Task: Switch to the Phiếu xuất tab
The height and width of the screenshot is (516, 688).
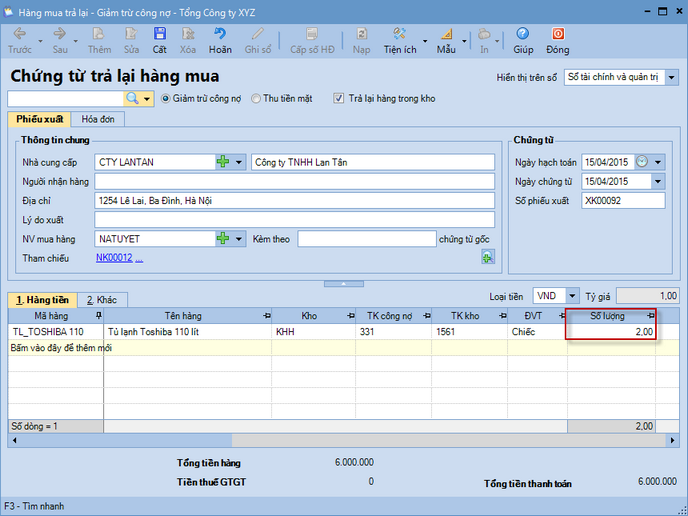Action: click(x=39, y=119)
